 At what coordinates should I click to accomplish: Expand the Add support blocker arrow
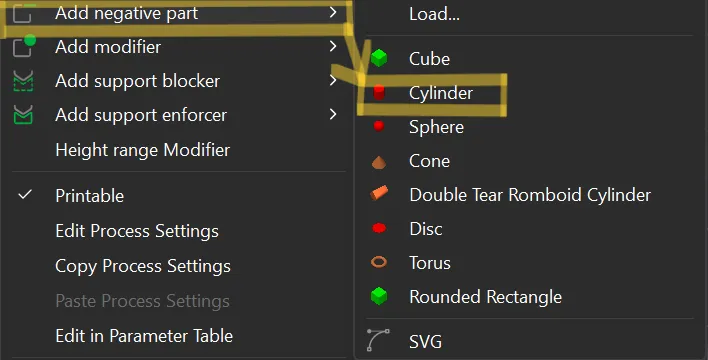click(x=333, y=80)
